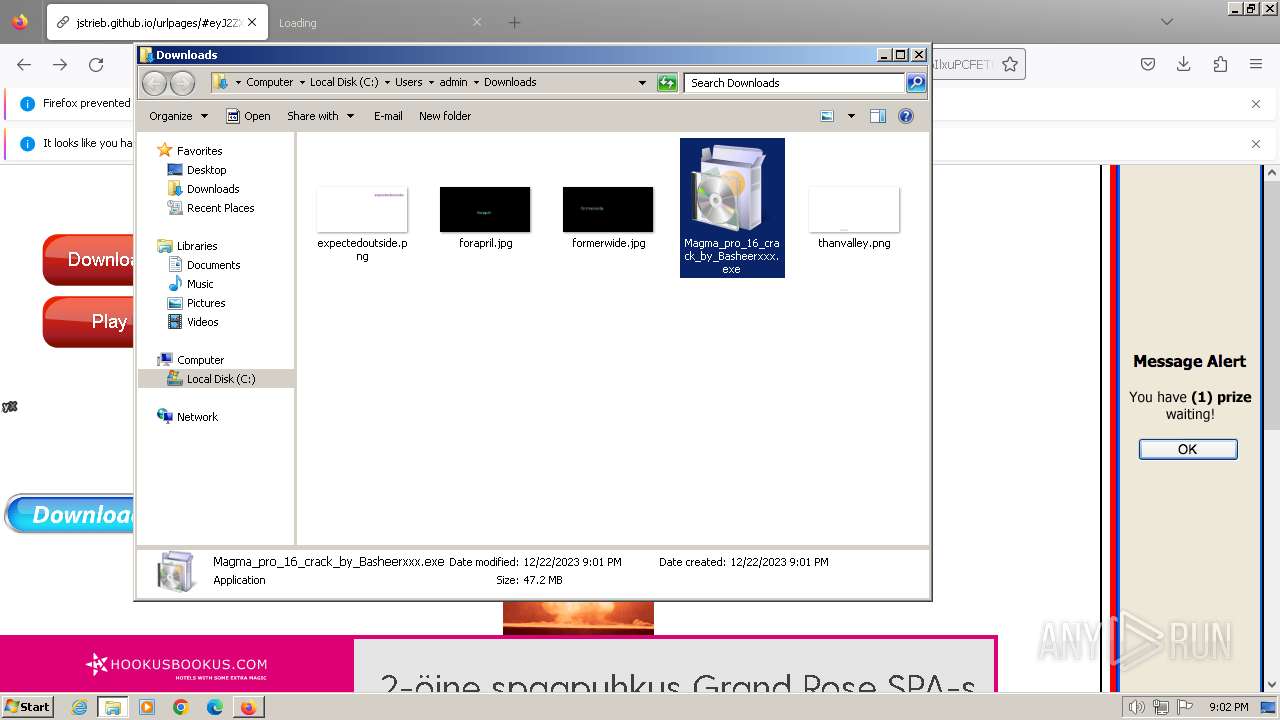Click the Search Downloads field
Viewport: 1280px width, 720px height.
[x=794, y=83]
